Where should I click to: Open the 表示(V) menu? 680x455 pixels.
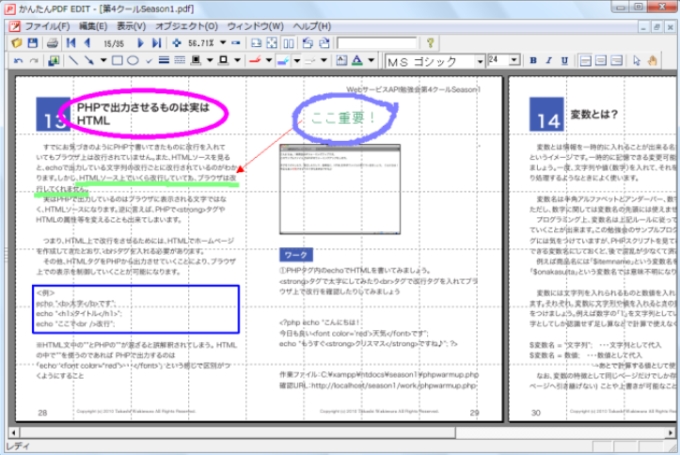pos(131,26)
